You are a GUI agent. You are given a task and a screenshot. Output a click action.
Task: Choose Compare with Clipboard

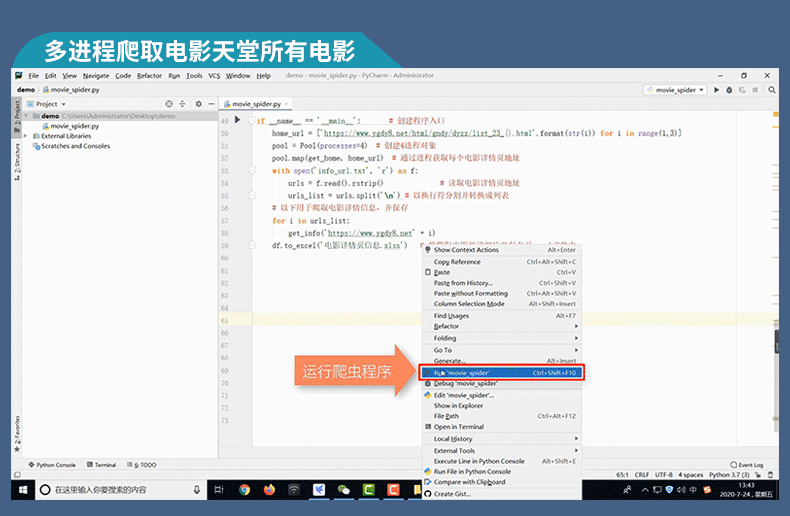point(501,482)
